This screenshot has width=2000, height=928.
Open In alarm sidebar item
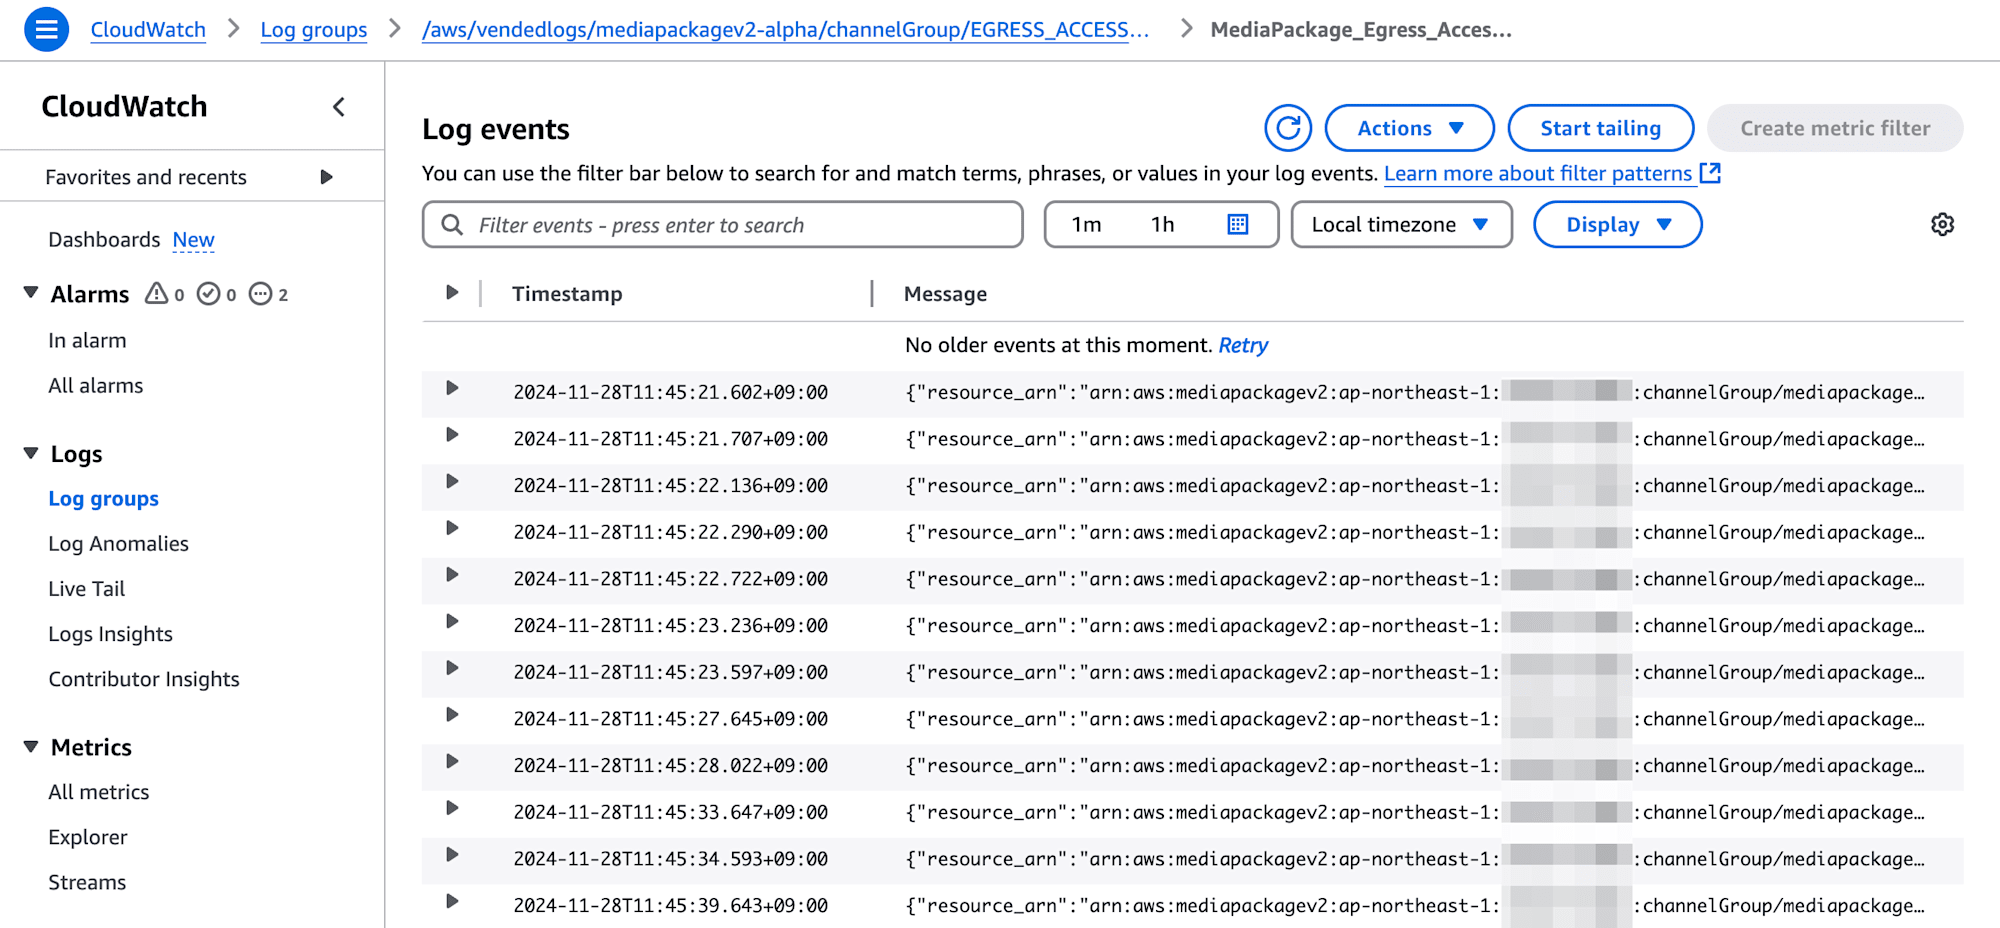[87, 341]
